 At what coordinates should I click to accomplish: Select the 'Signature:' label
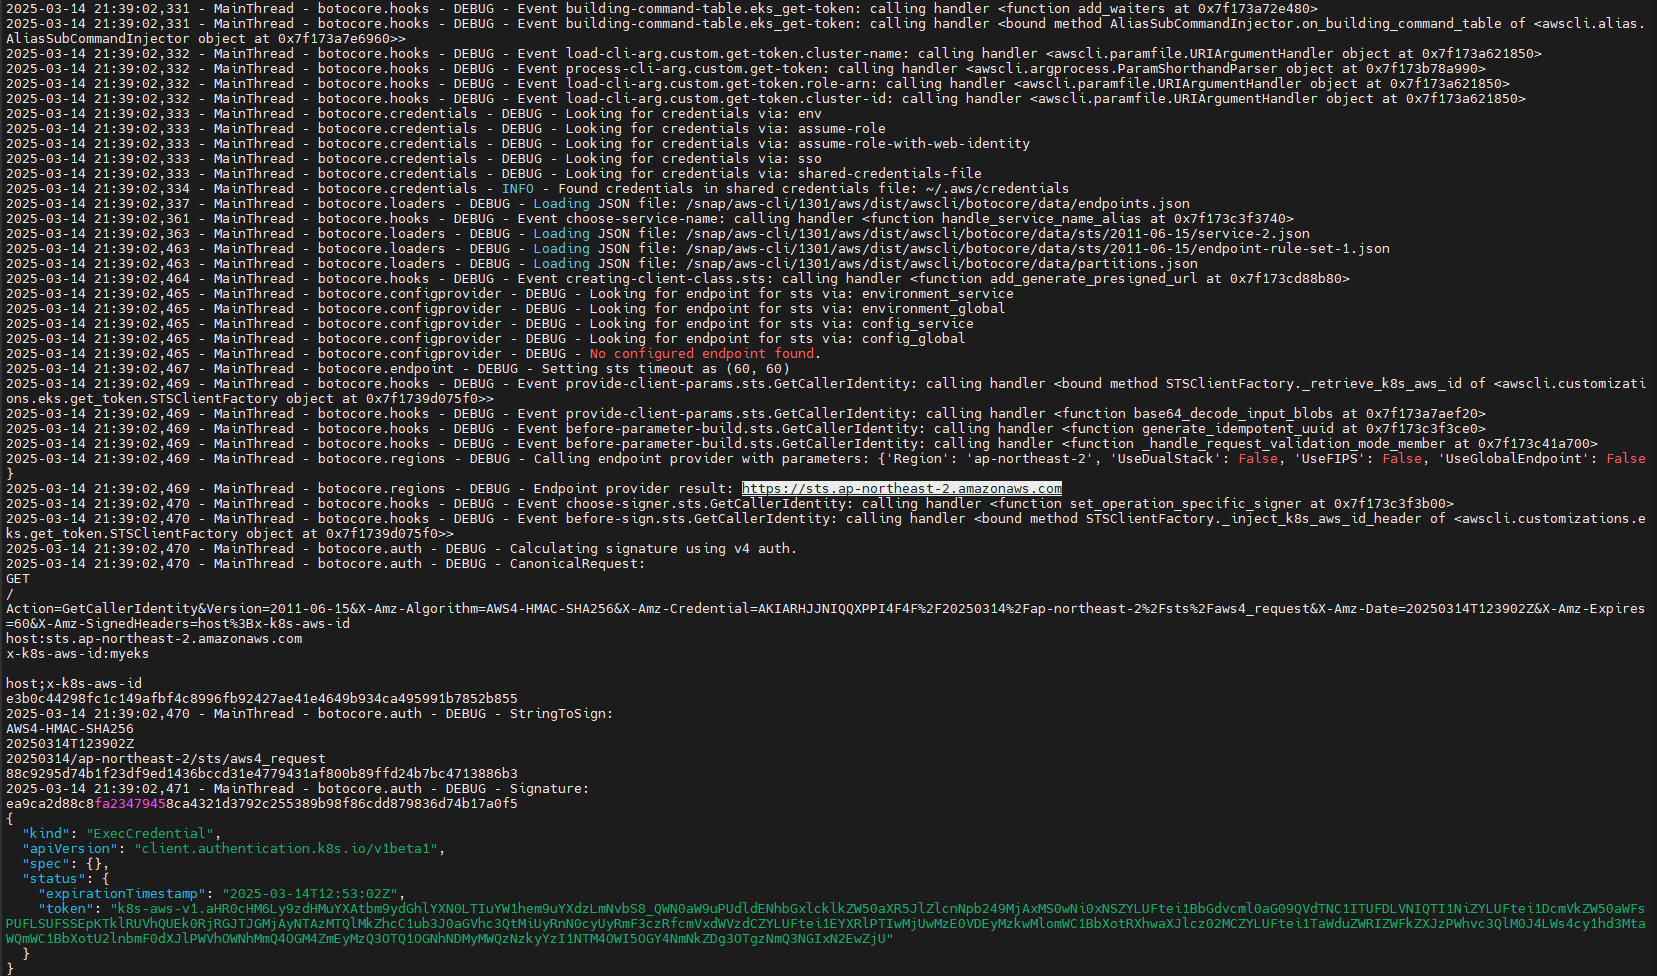550,788
